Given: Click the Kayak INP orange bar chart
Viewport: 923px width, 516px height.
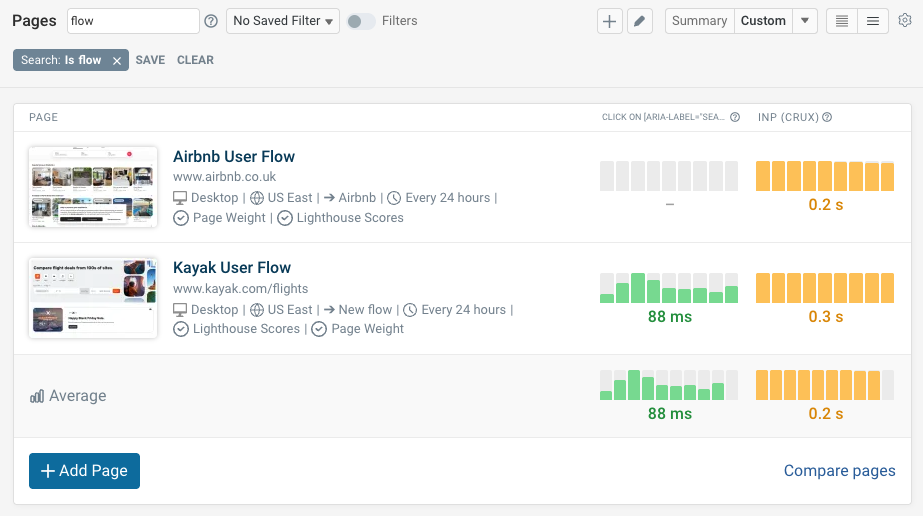Looking at the screenshot, I should click(x=825, y=288).
